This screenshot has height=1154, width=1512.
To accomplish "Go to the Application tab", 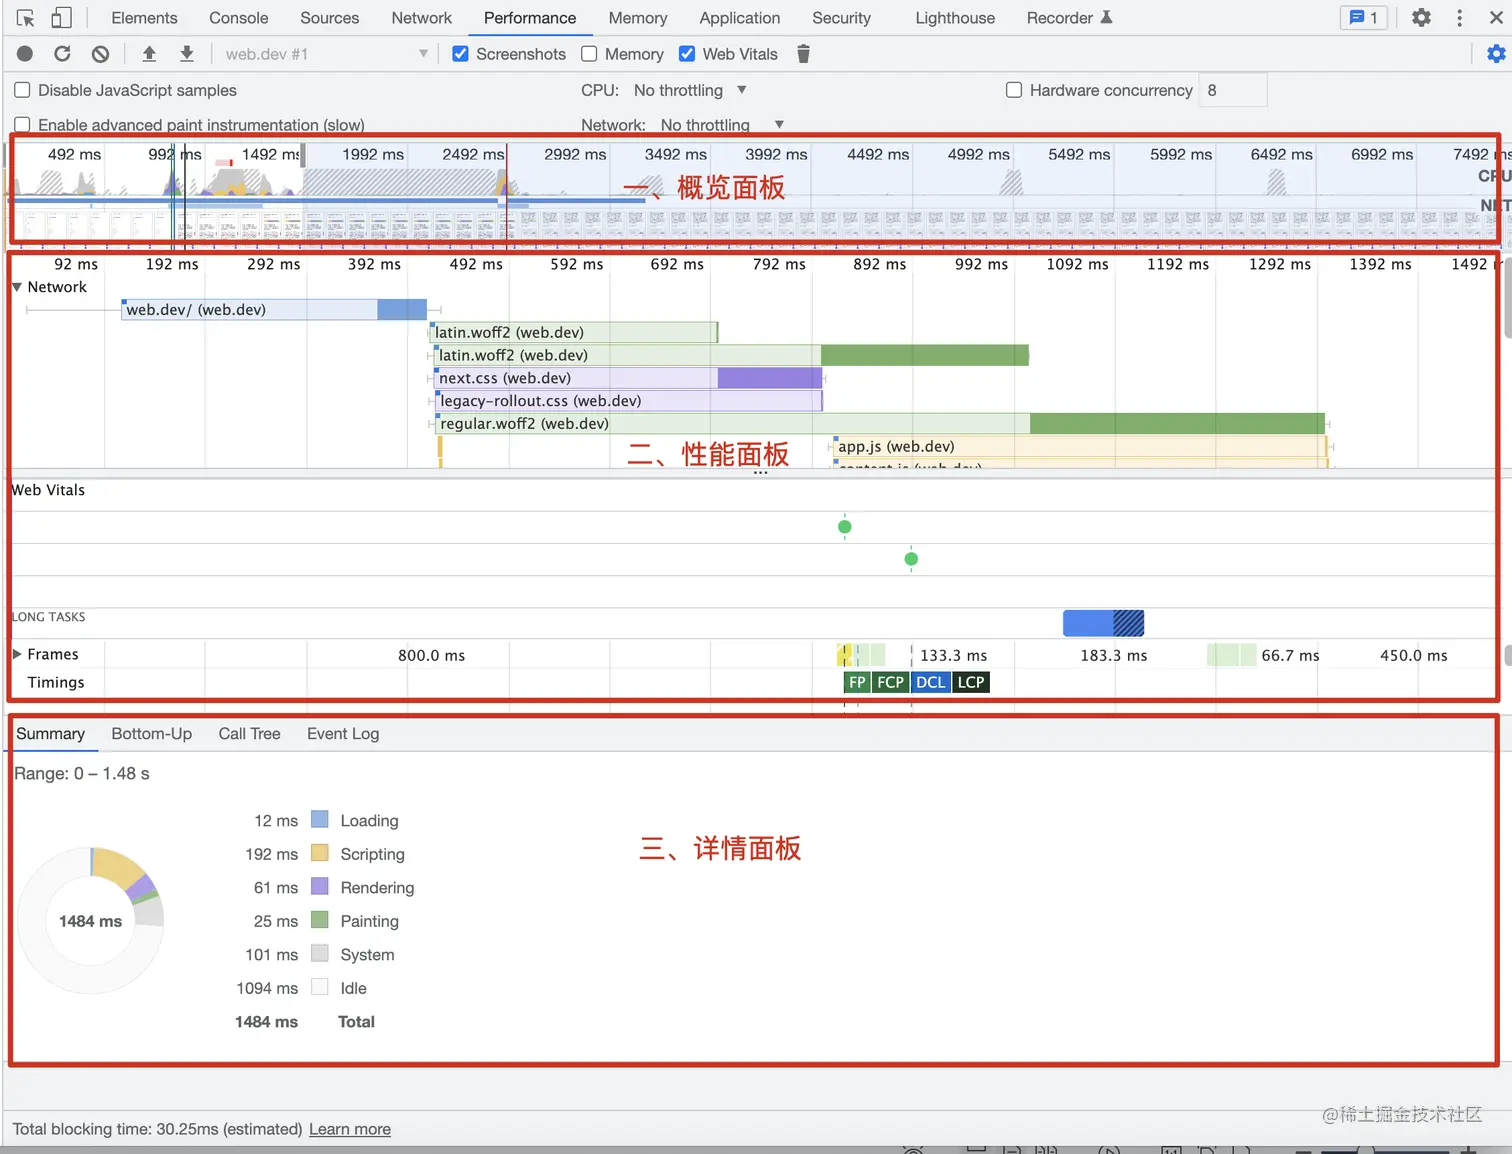I will pyautogui.click(x=739, y=18).
